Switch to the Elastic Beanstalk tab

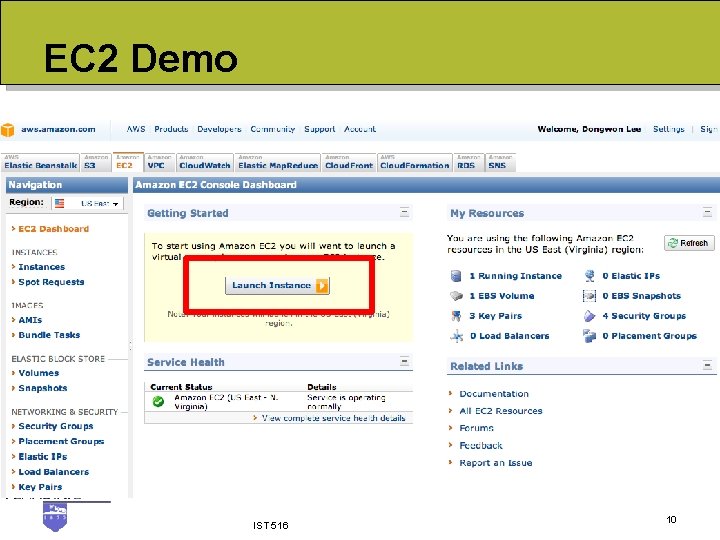pos(40,163)
